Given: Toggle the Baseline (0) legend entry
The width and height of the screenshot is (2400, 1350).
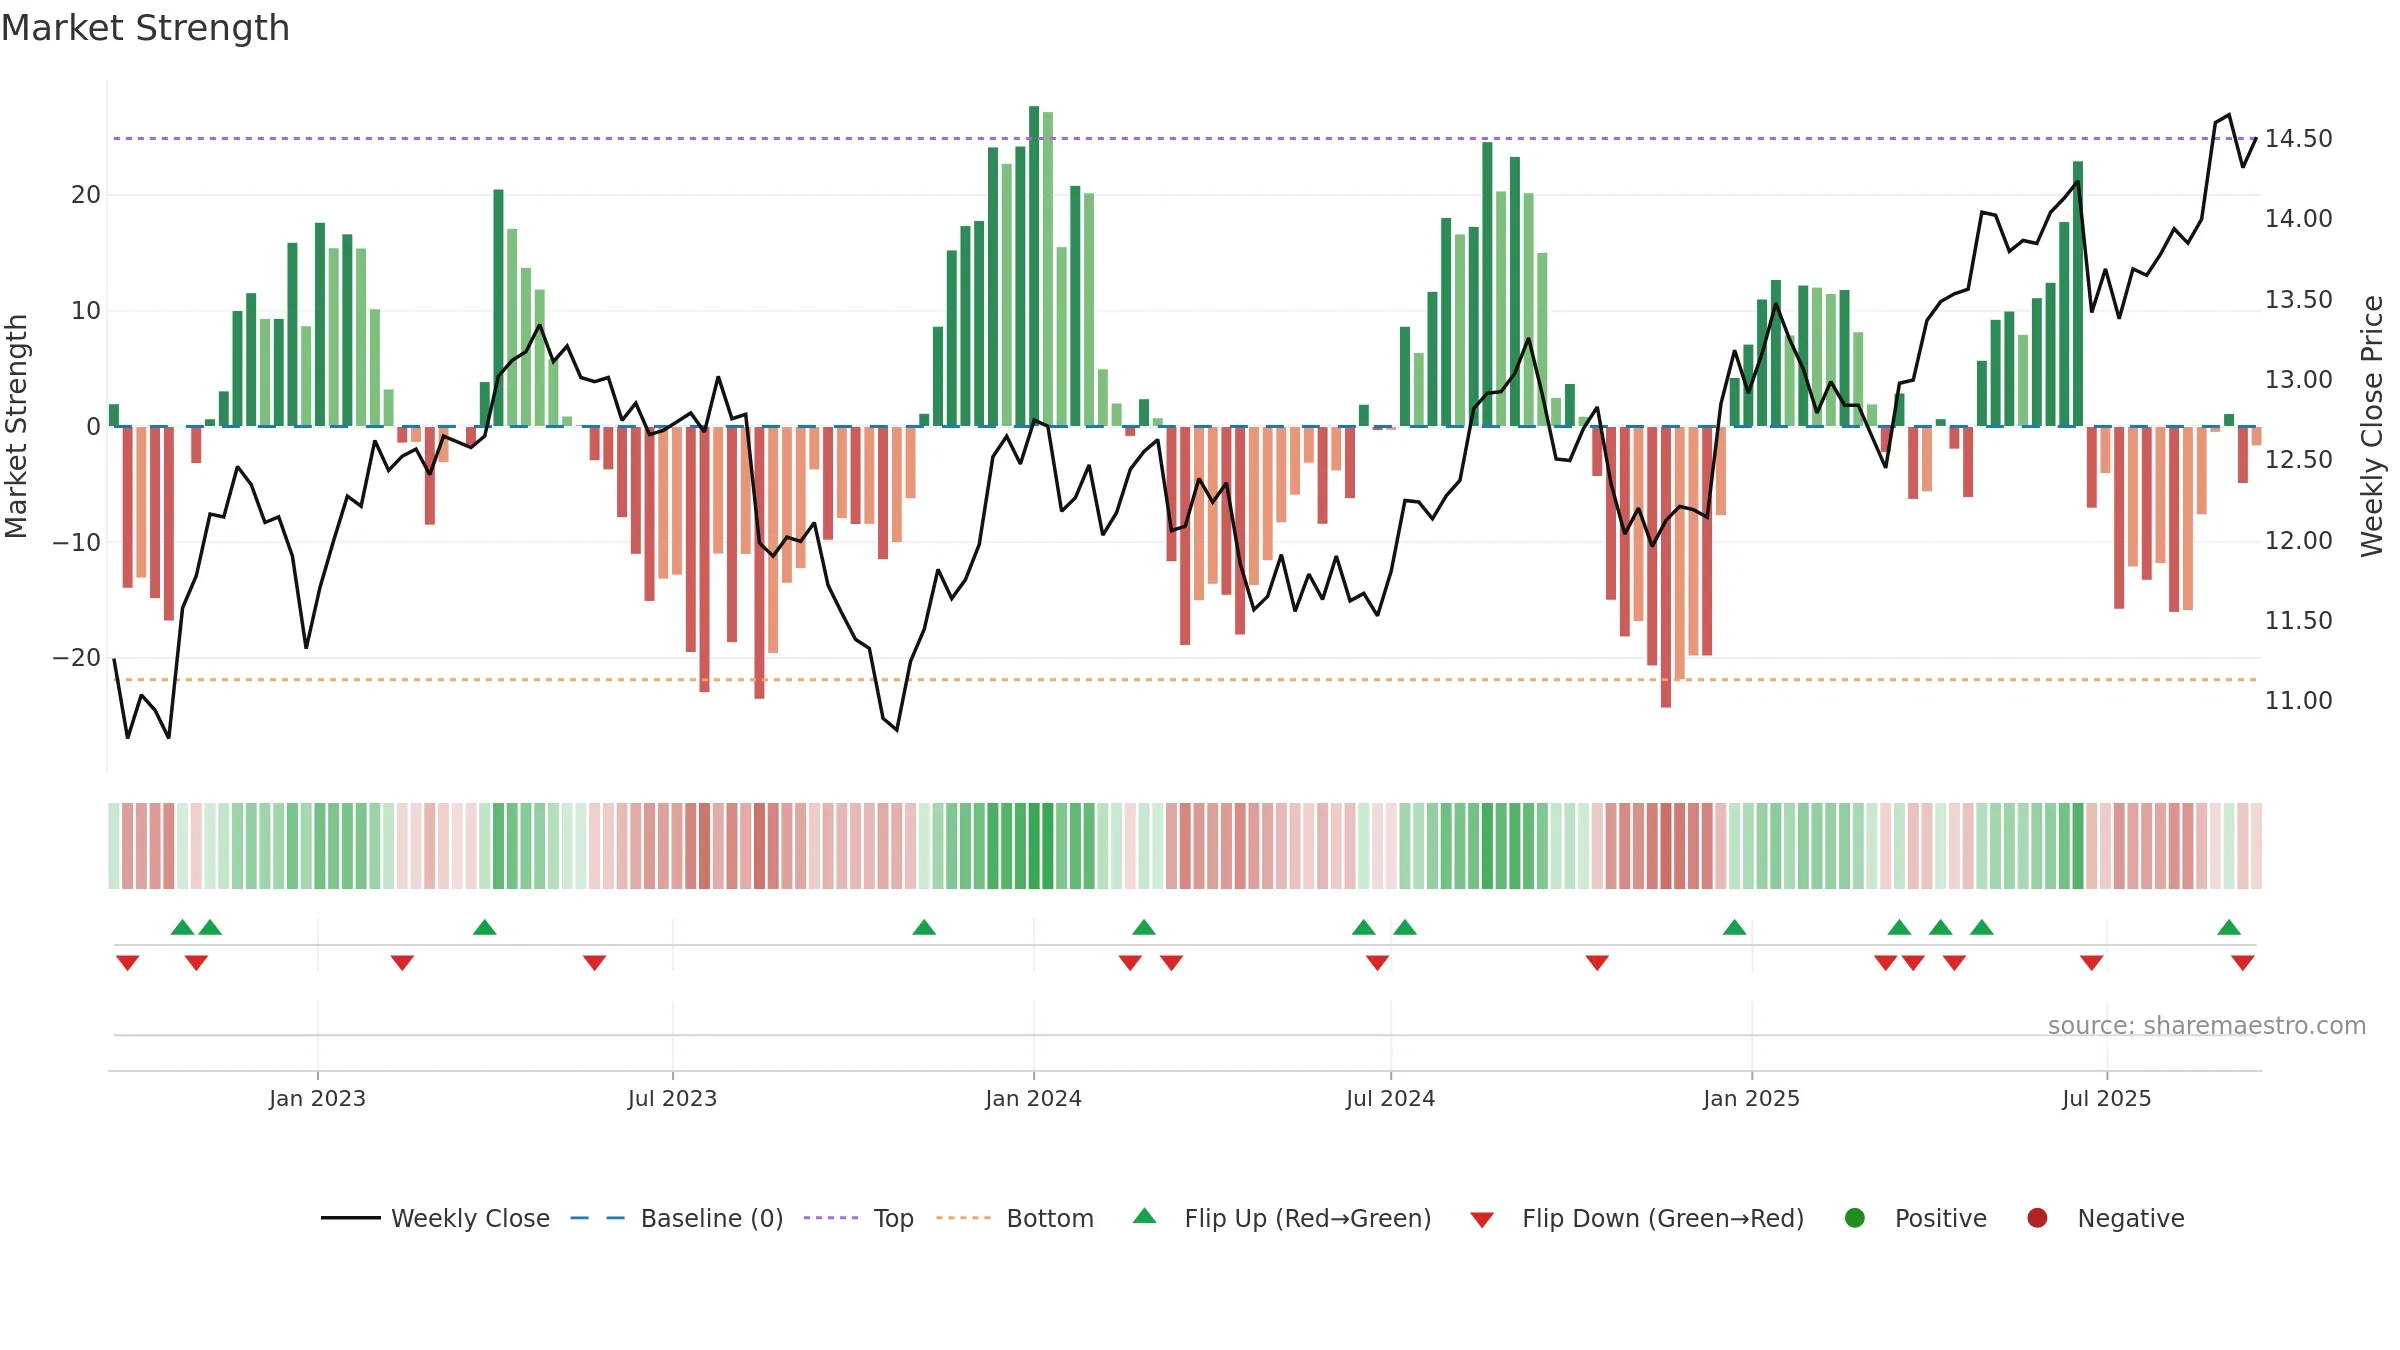Looking at the screenshot, I should [677, 1218].
